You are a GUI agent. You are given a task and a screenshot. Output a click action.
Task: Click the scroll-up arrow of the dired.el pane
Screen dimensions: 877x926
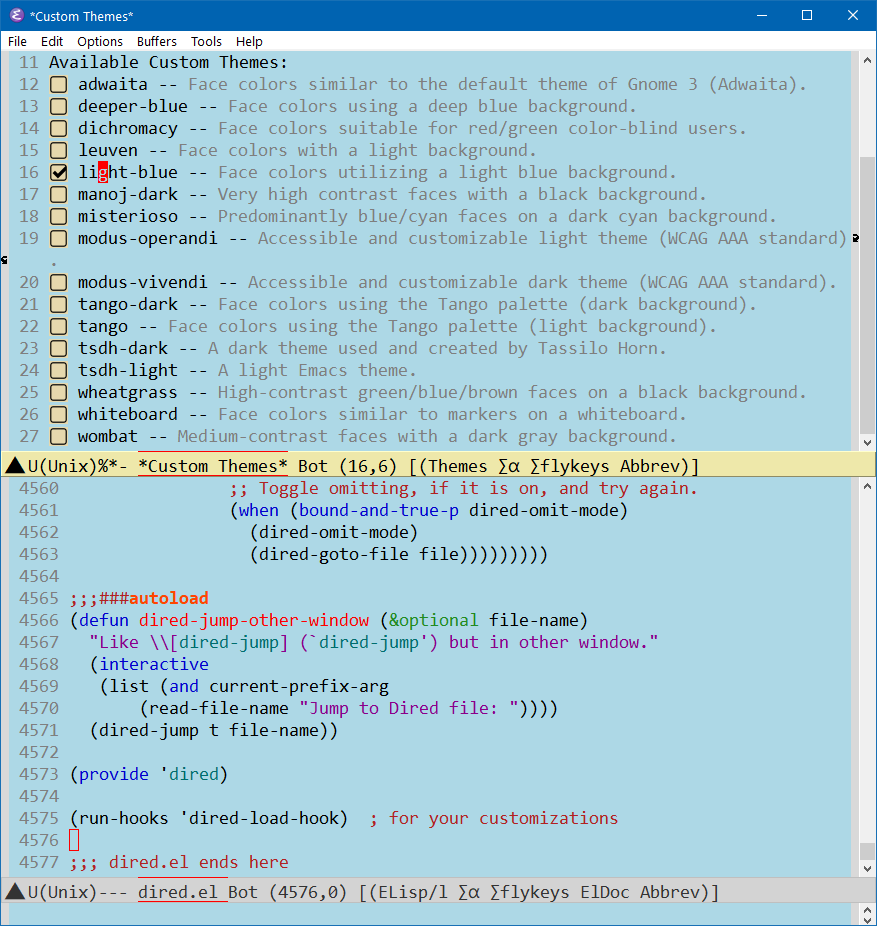click(867, 486)
